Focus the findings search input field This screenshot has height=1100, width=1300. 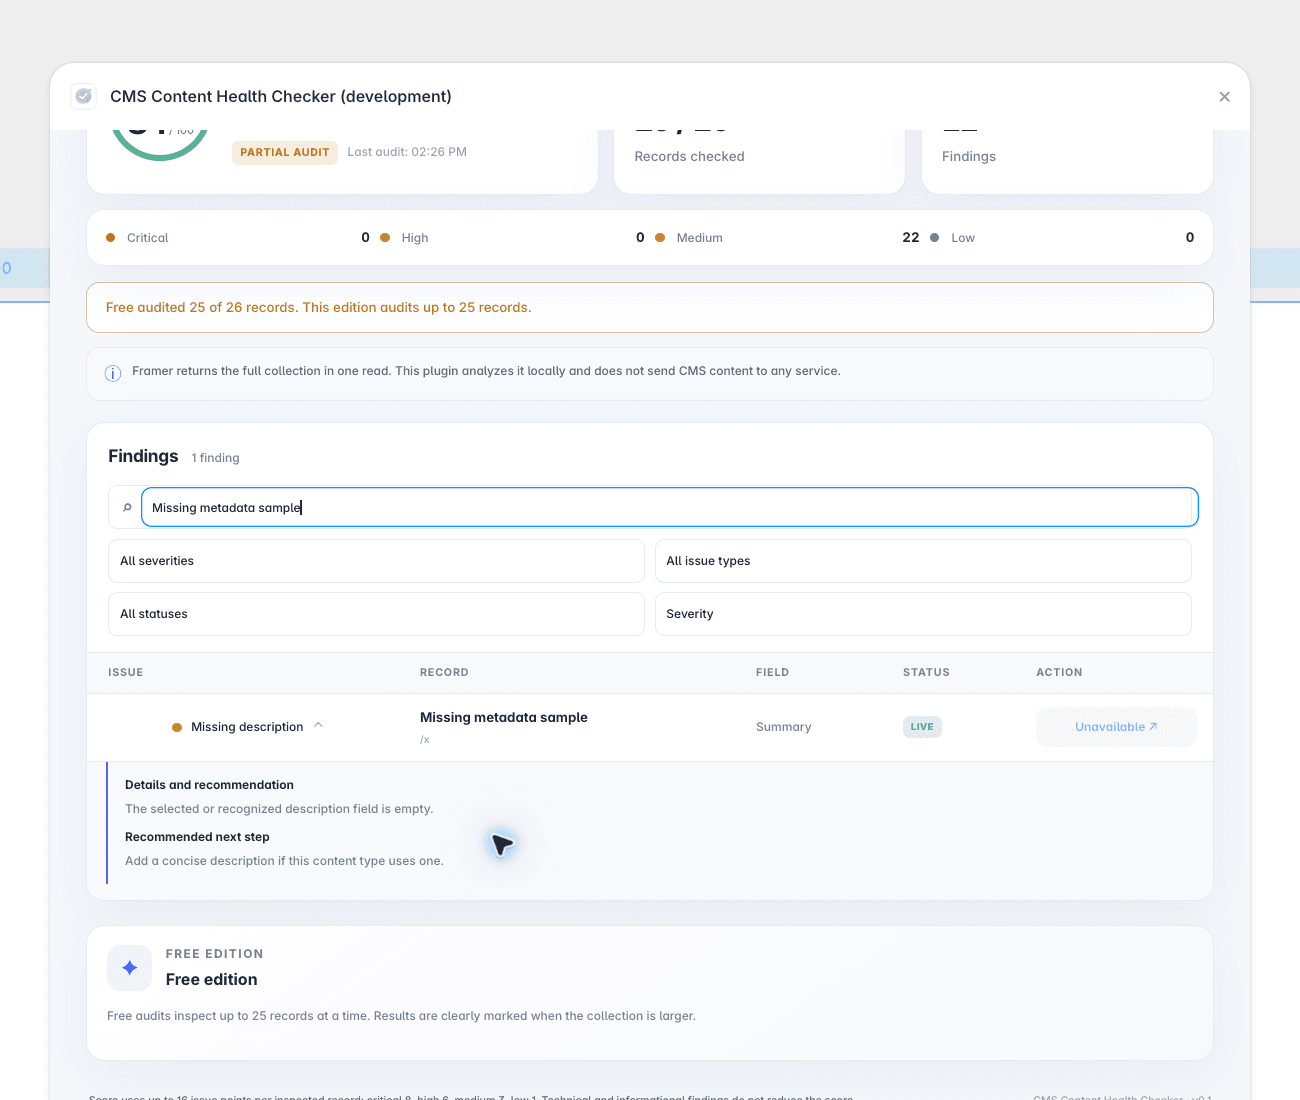point(669,507)
